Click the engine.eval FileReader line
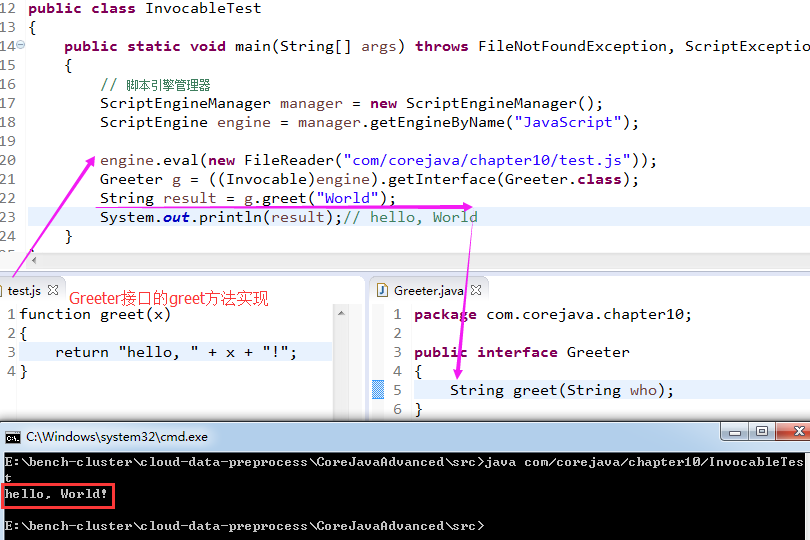Screen dimensions: 810x540 (378, 161)
